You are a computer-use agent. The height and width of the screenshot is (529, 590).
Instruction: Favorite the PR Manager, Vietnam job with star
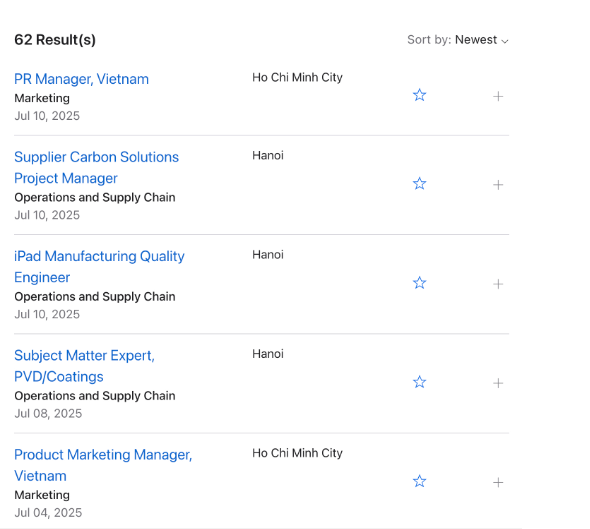click(419, 95)
